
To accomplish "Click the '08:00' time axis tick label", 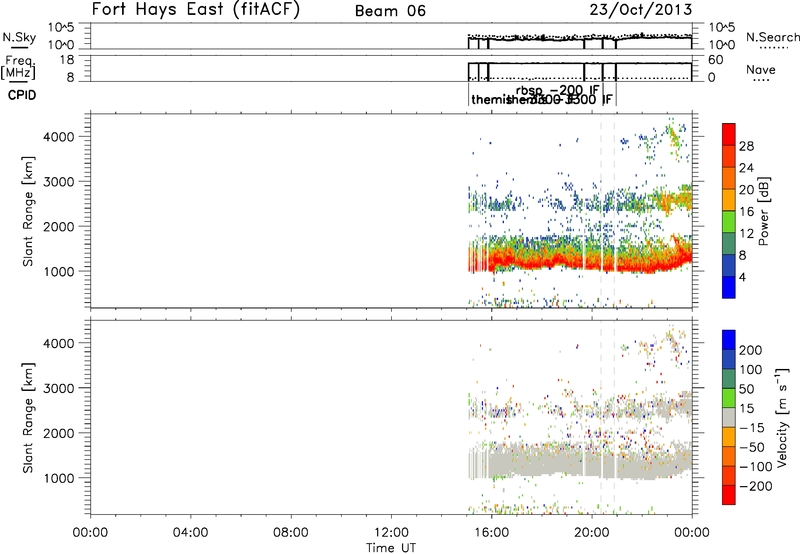I will pos(291,533).
